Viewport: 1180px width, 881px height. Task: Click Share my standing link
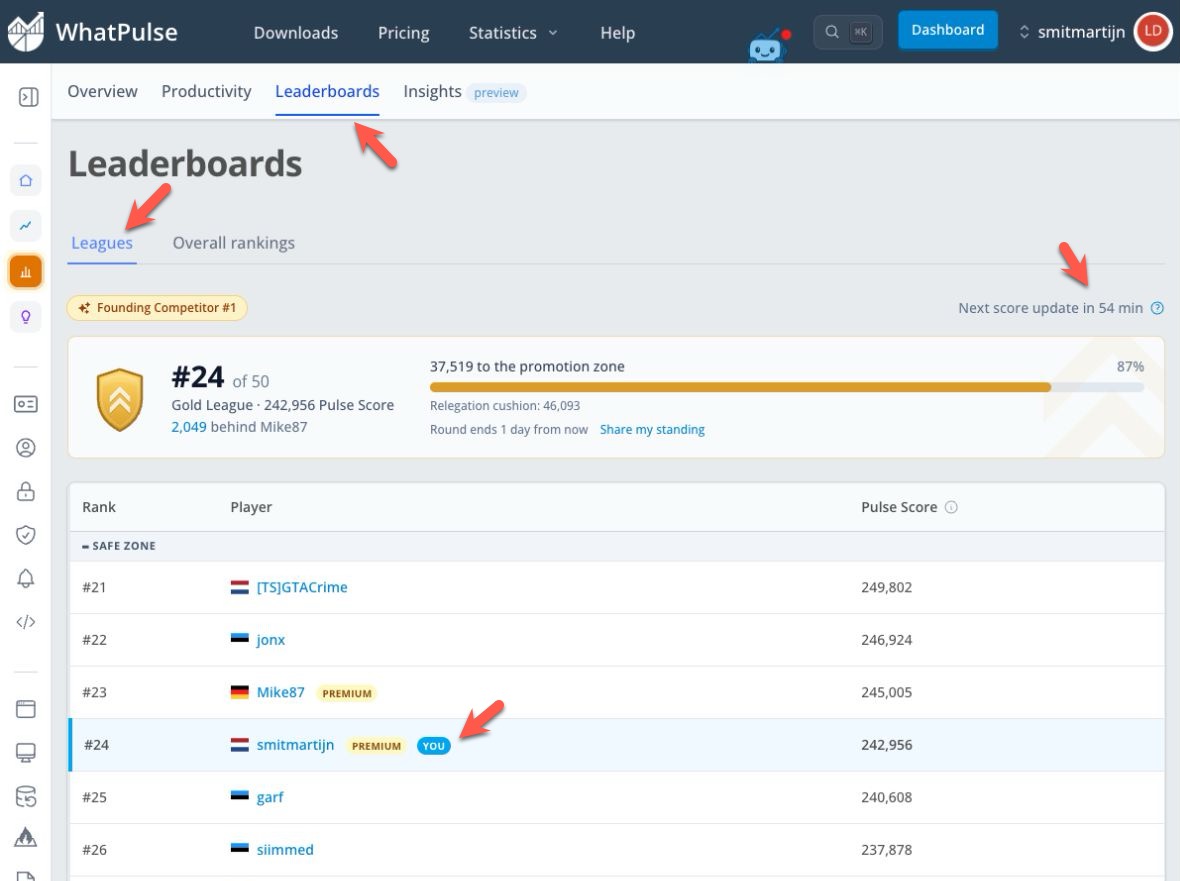(x=652, y=429)
